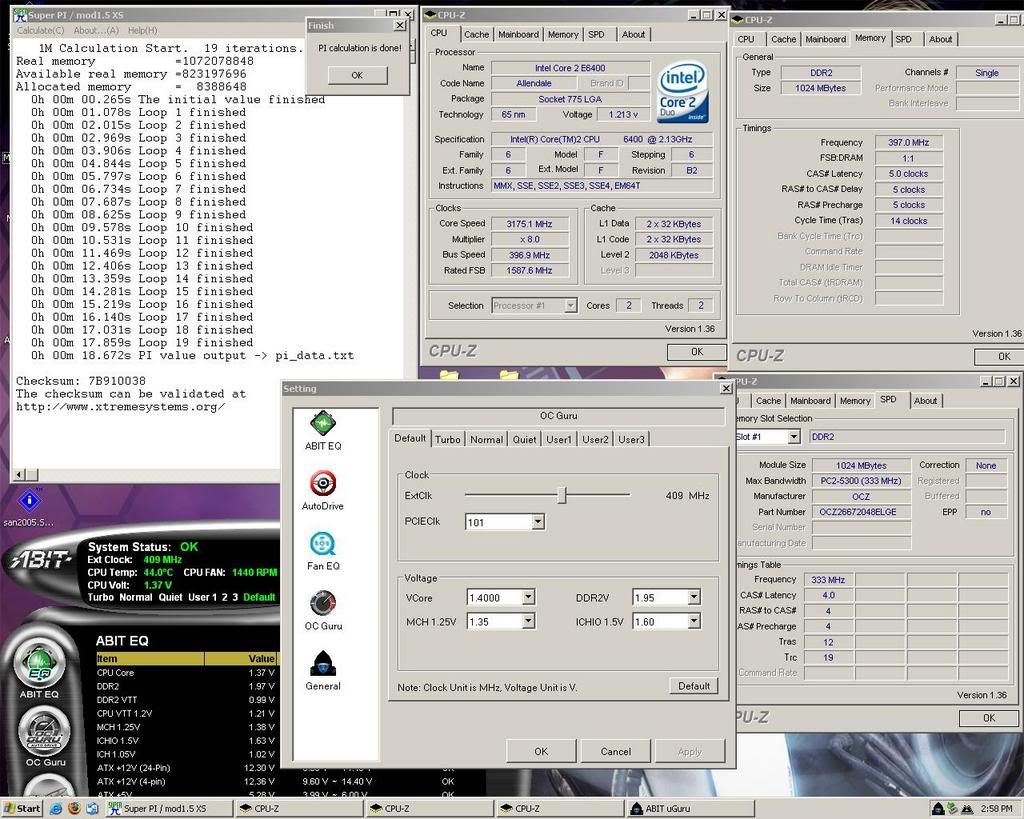Click OK in the PI calculation done dialog
This screenshot has width=1024, height=819.
click(x=357, y=75)
